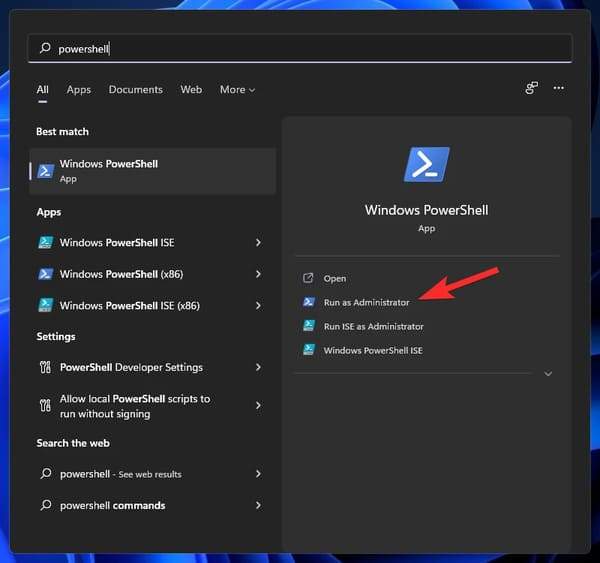Click magnifier icon beside powershell web results
This screenshot has width=600, height=563.
click(x=46, y=473)
